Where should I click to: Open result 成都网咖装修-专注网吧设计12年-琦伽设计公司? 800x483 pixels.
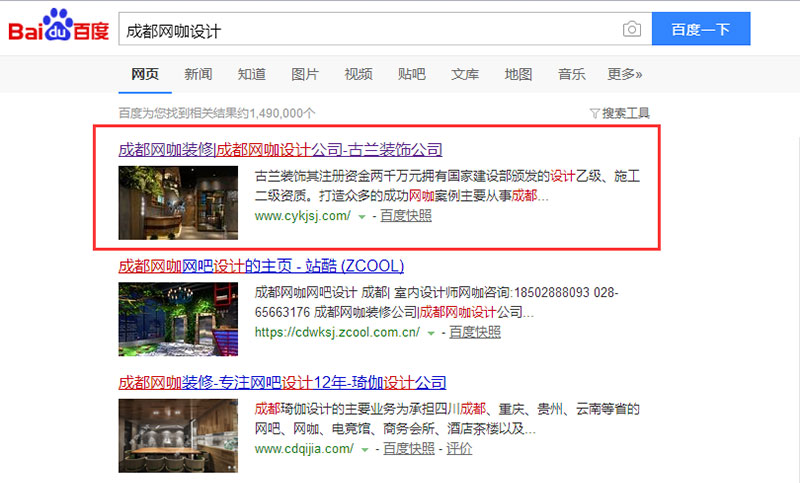pos(282,382)
